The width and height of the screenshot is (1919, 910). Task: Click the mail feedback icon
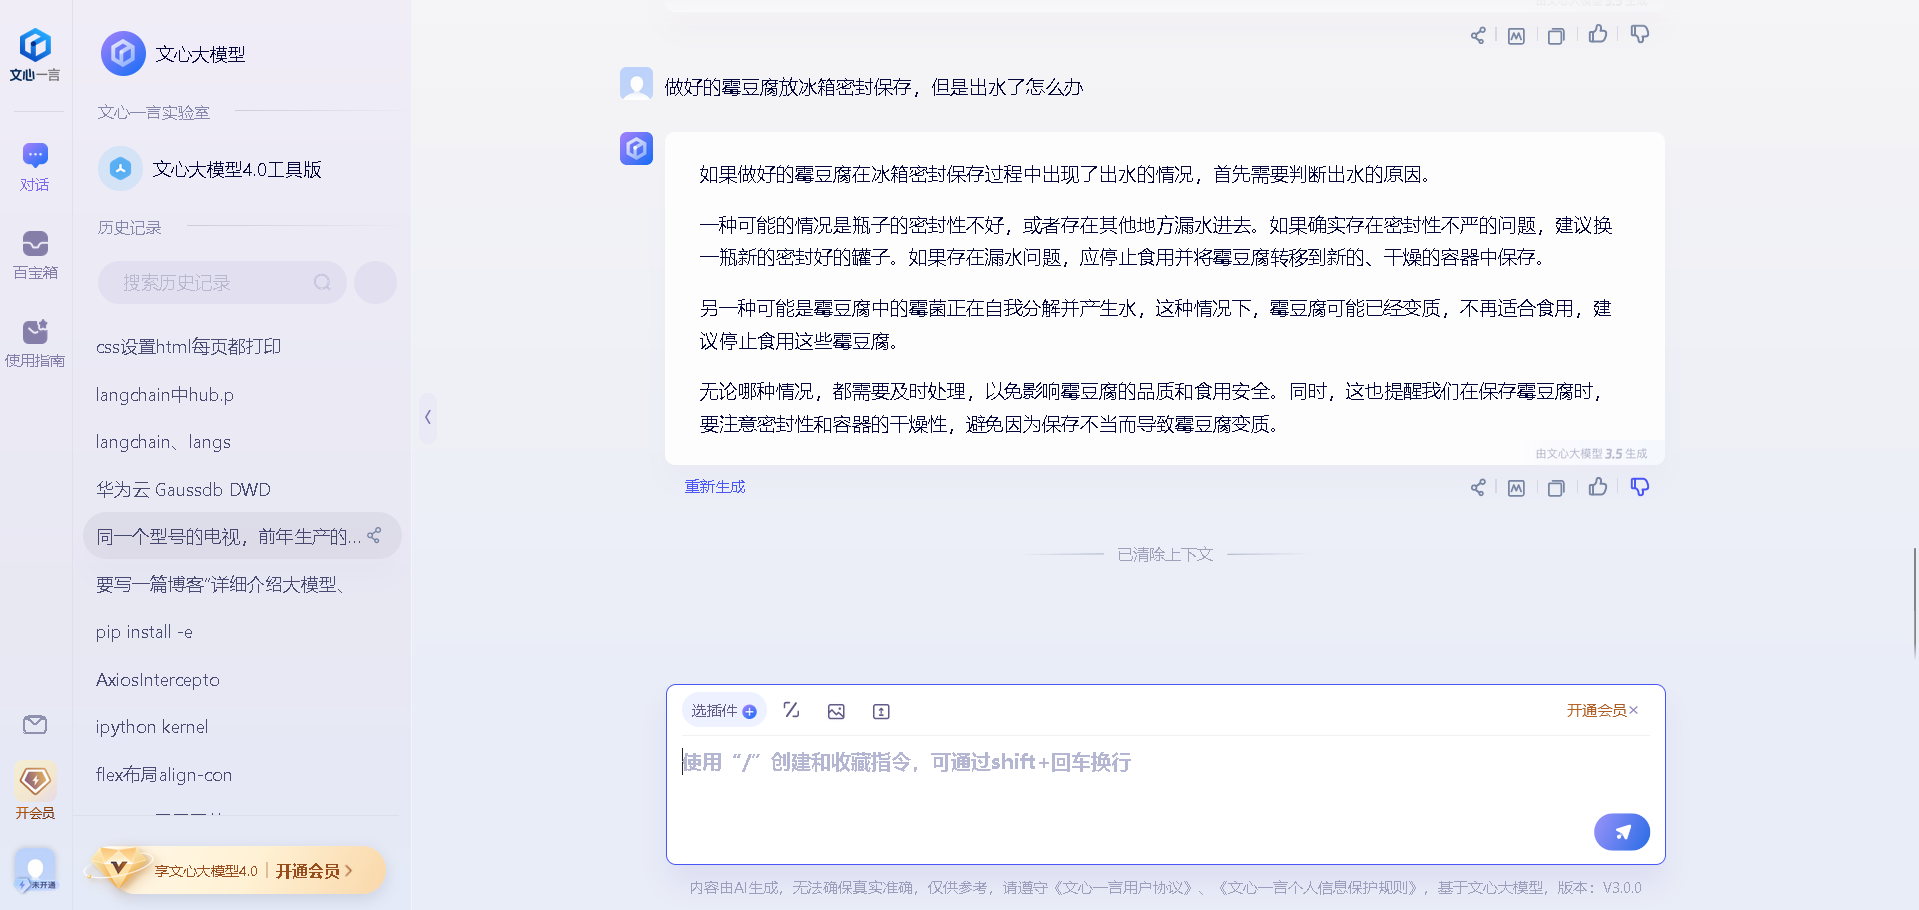(35, 725)
